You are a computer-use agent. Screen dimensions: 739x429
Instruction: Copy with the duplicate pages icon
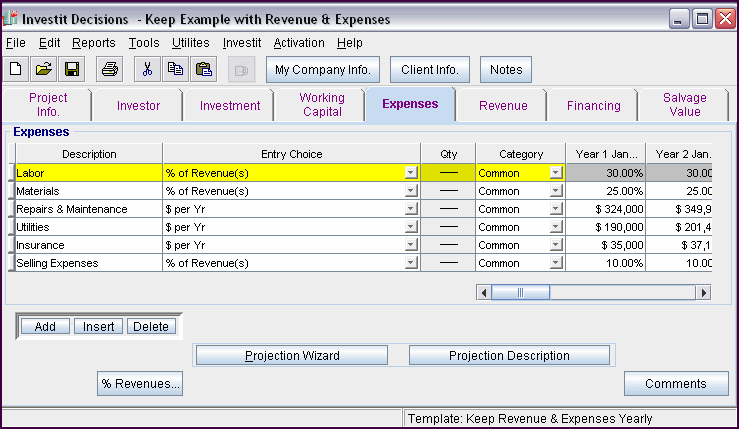(x=175, y=69)
